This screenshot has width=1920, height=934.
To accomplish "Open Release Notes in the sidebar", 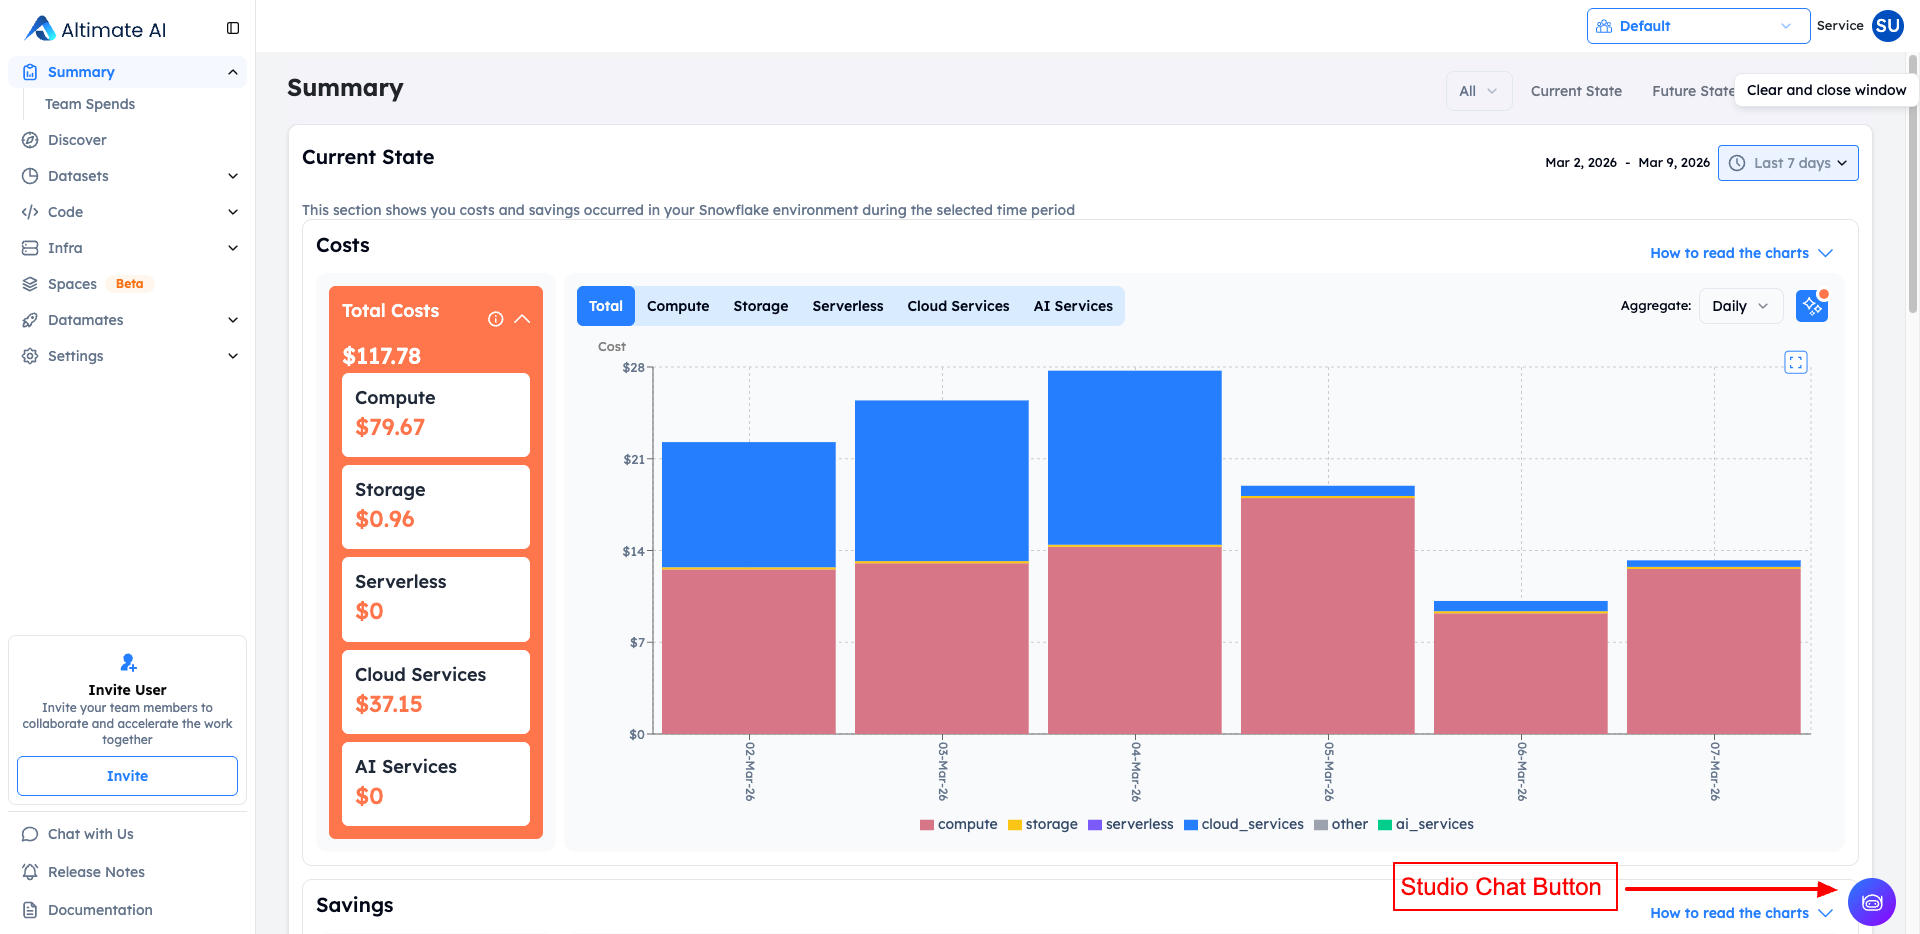I will [96, 872].
